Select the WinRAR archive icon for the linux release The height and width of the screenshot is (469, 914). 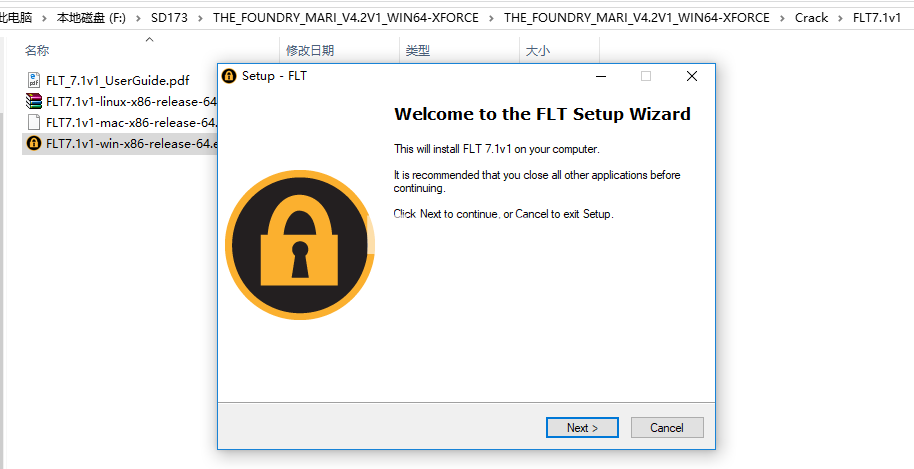(34, 101)
